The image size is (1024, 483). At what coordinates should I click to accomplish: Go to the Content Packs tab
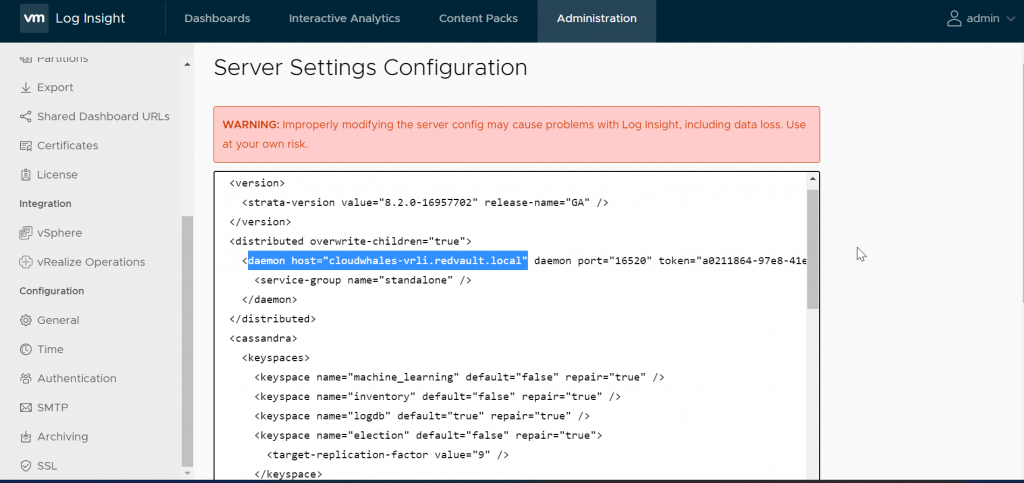[478, 18]
